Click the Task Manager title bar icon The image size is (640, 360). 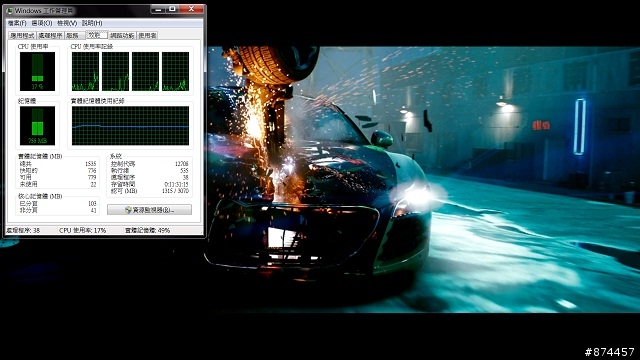[x=10, y=10]
